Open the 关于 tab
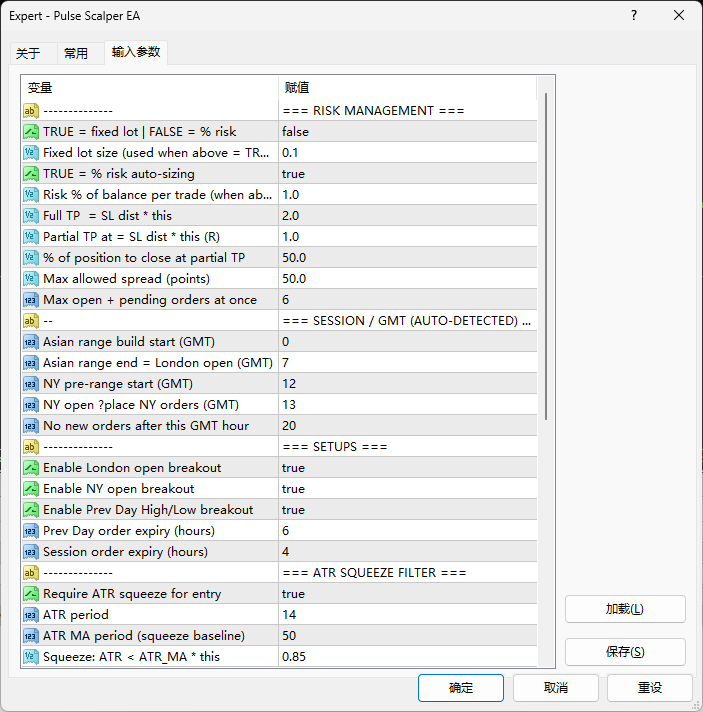Image resolution: width=703 pixels, height=712 pixels. (x=28, y=54)
